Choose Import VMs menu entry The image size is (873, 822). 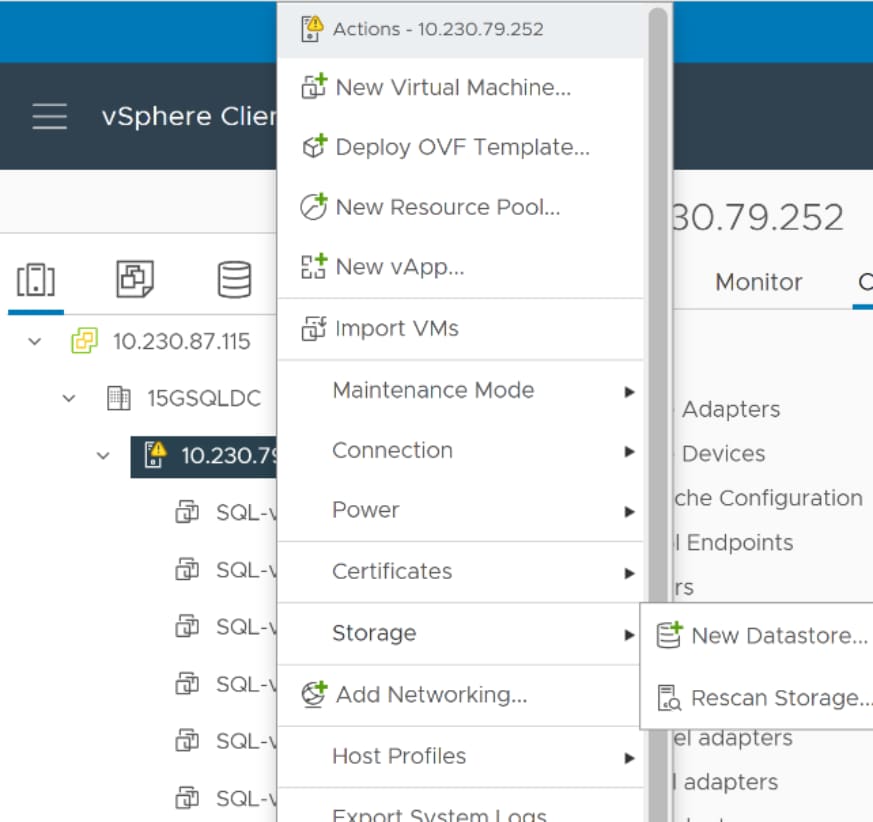tap(460, 329)
